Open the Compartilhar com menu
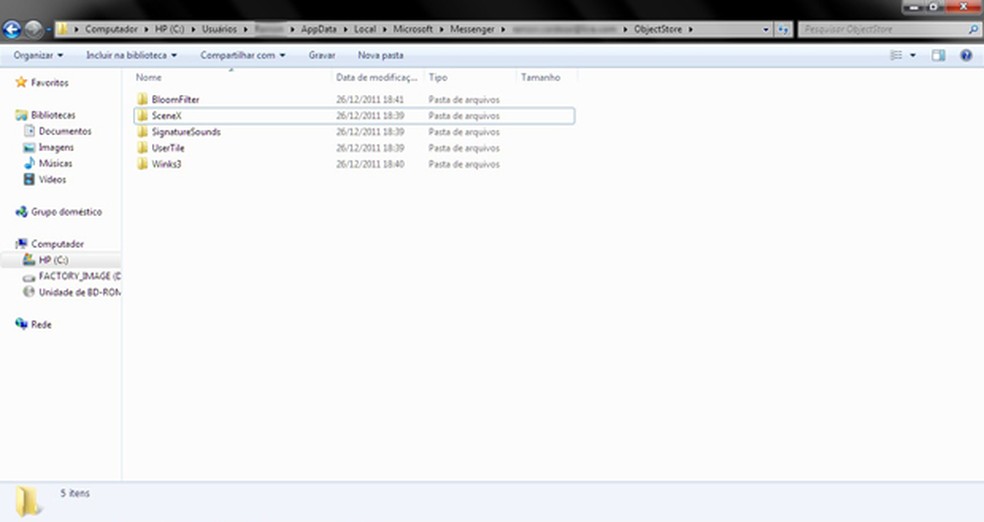The width and height of the screenshot is (984, 522). (243, 55)
